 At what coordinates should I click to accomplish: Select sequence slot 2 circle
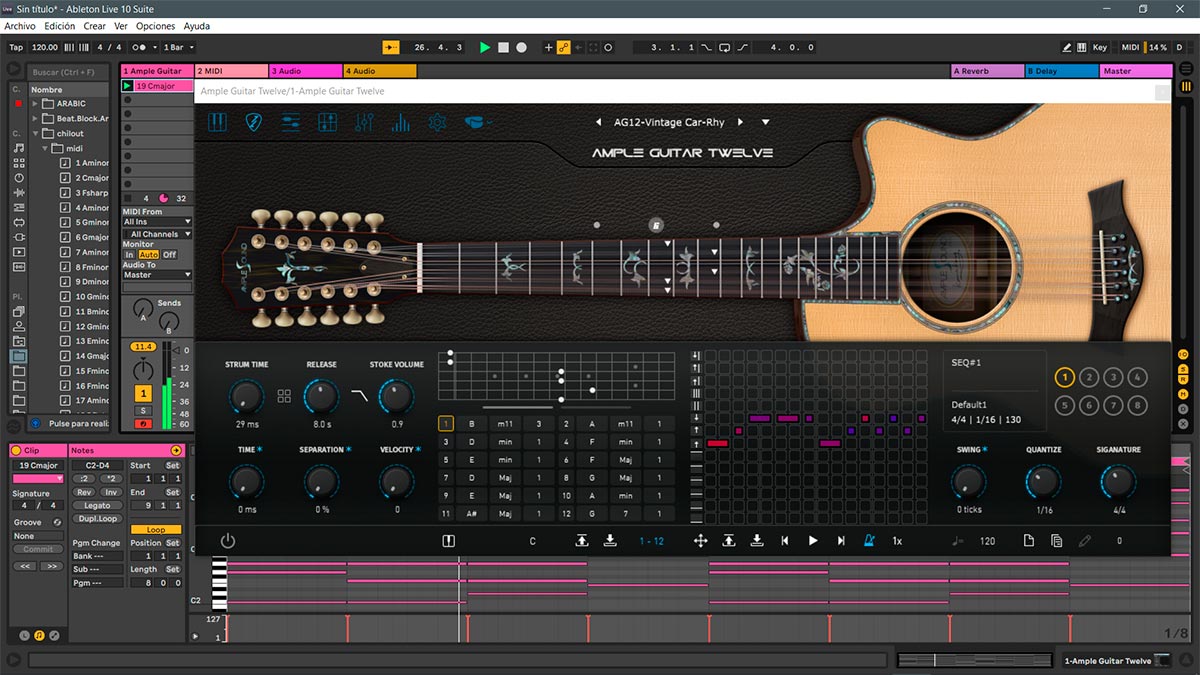(x=1089, y=377)
